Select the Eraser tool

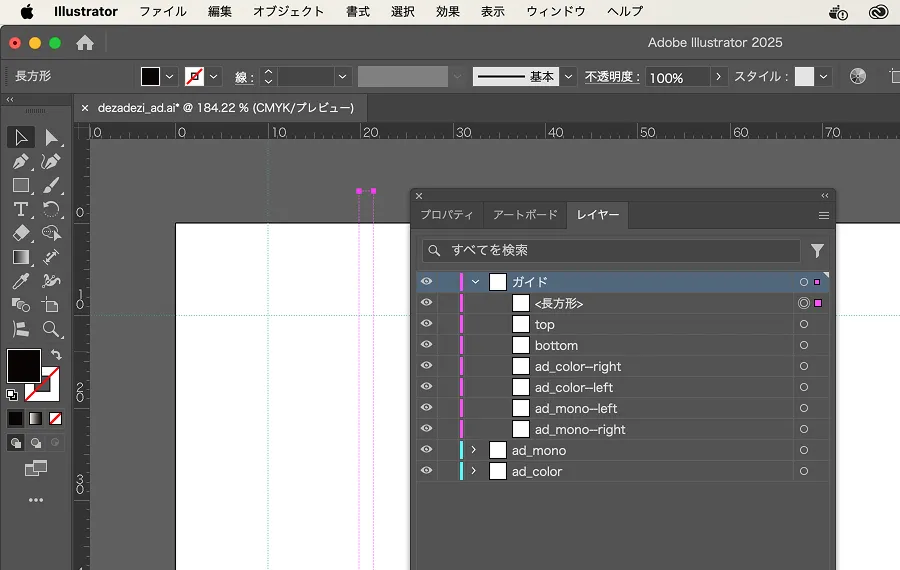(x=20, y=233)
